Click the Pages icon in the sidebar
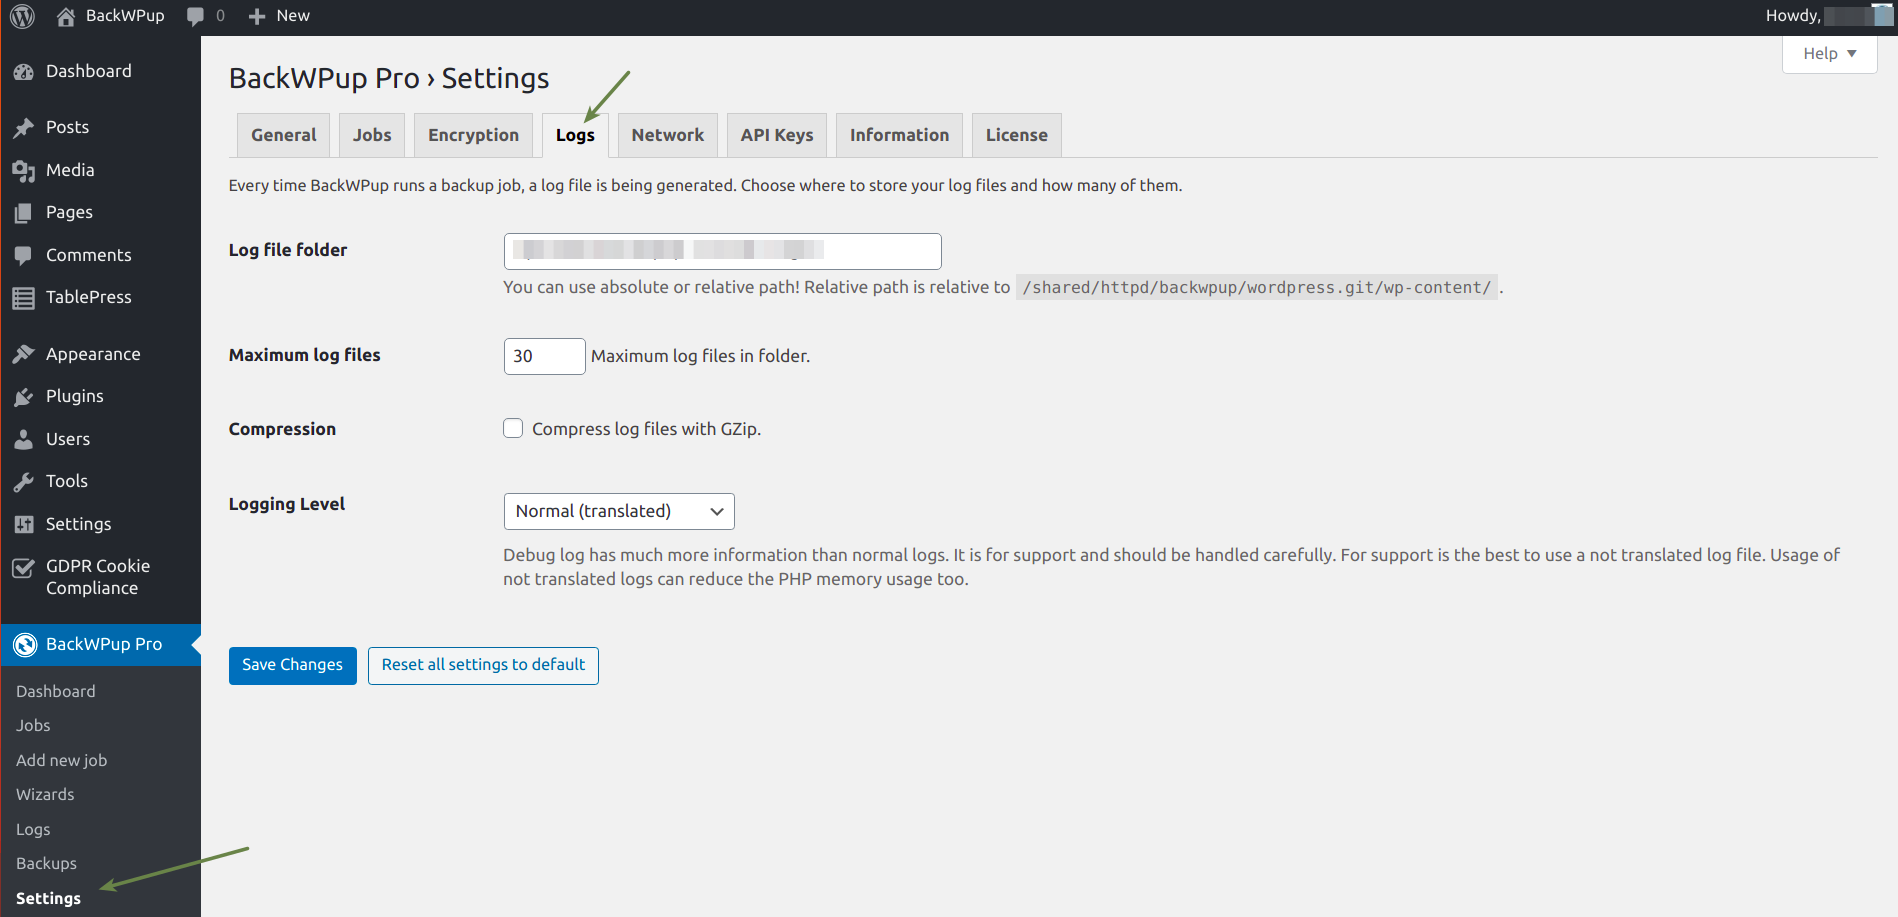The height and width of the screenshot is (917, 1898). [24, 213]
